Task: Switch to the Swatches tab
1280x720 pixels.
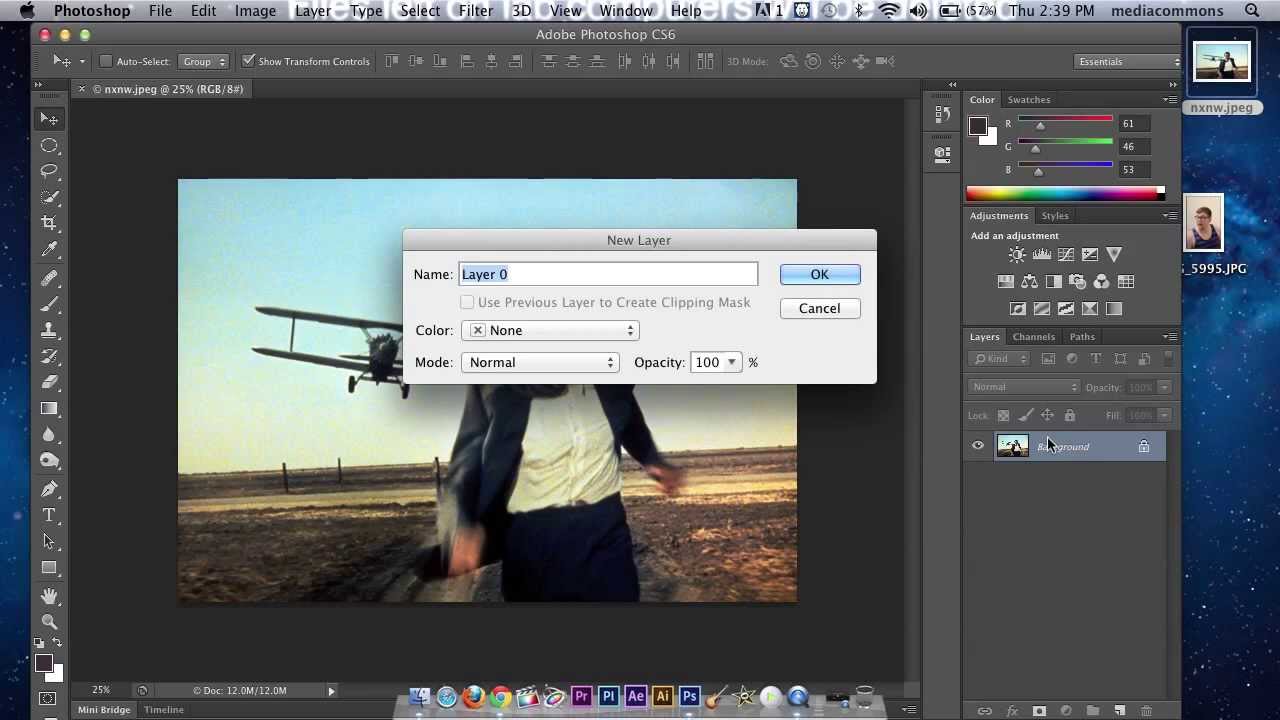Action: click(1029, 100)
